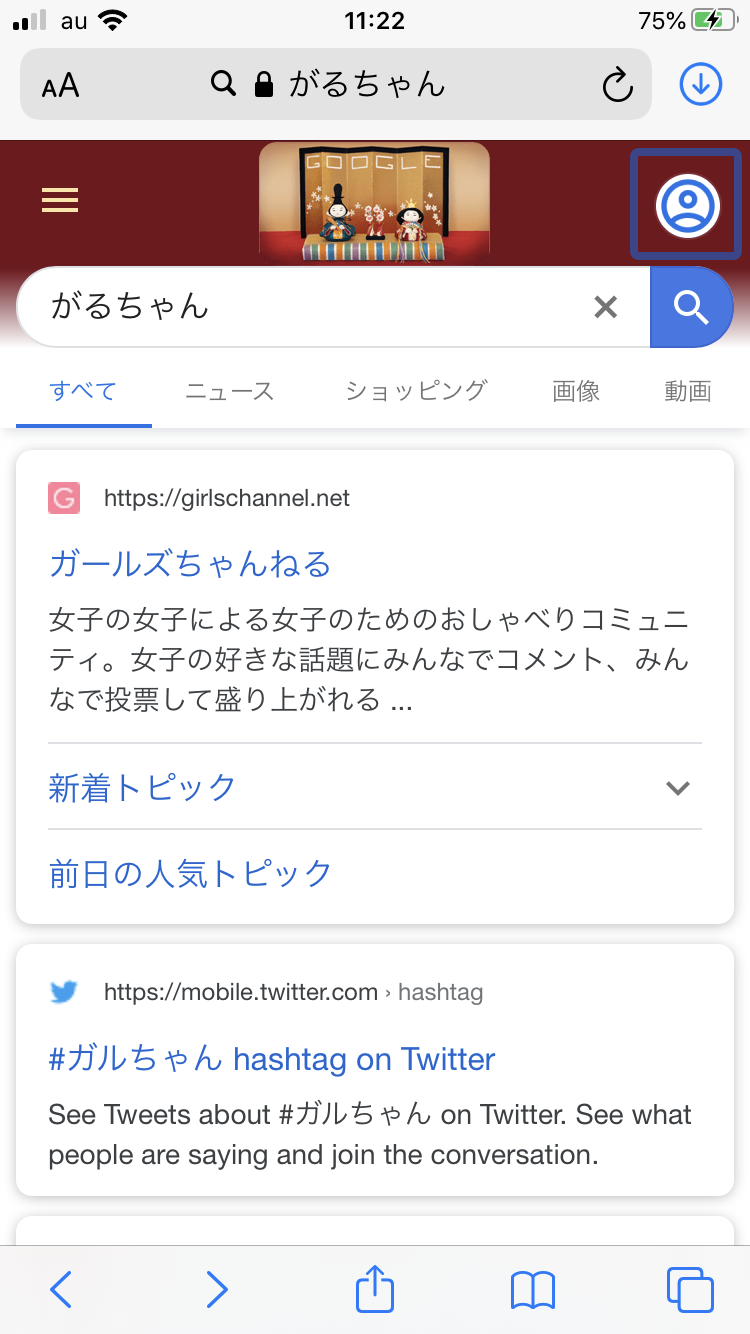
Task: Tap the Google account profile icon
Action: 687,204
